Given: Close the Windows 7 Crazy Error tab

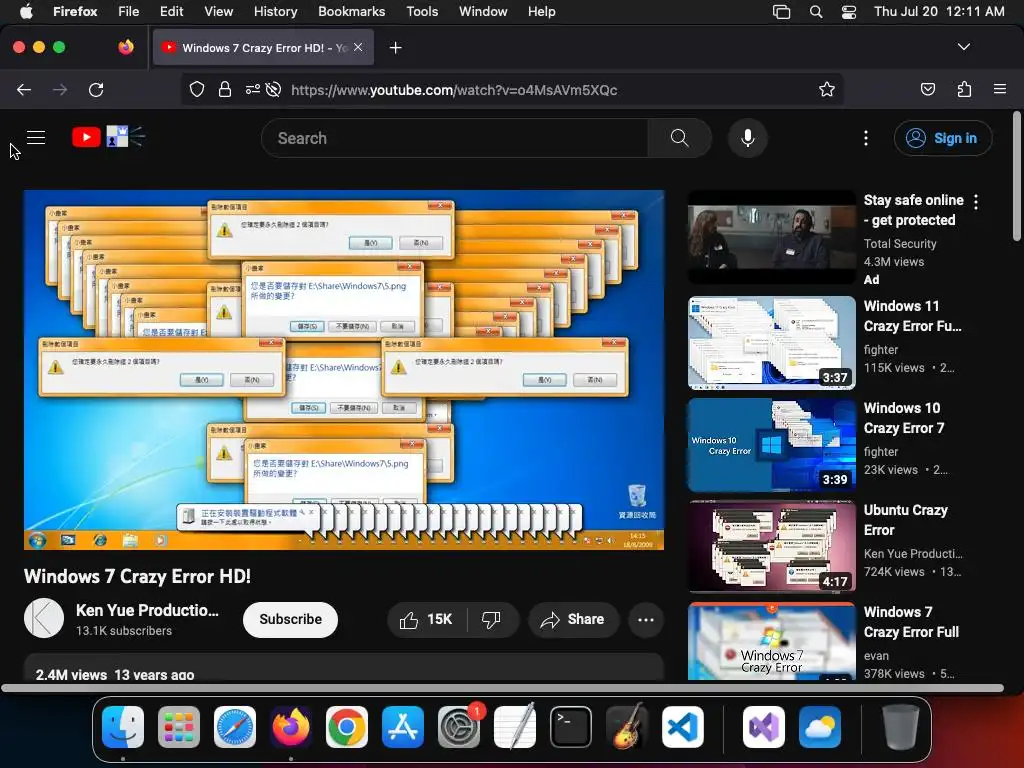Looking at the screenshot, I should click(x=358, y=47).
